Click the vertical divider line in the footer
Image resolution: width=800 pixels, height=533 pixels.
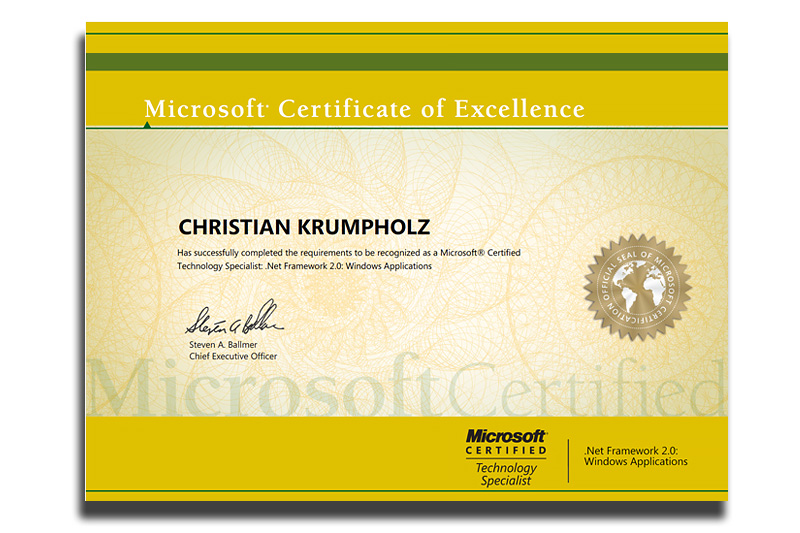[x=568, y=461]
